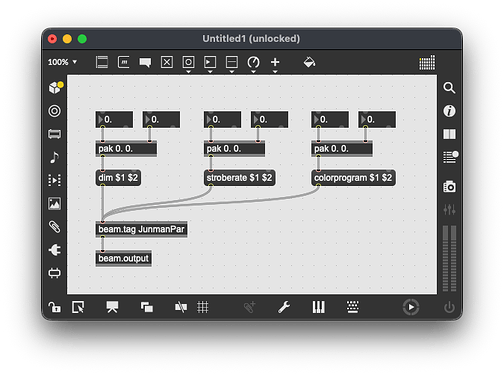Add a comment box from toolbar
This screenshot has width=504, height=375.
coord(145,62)
